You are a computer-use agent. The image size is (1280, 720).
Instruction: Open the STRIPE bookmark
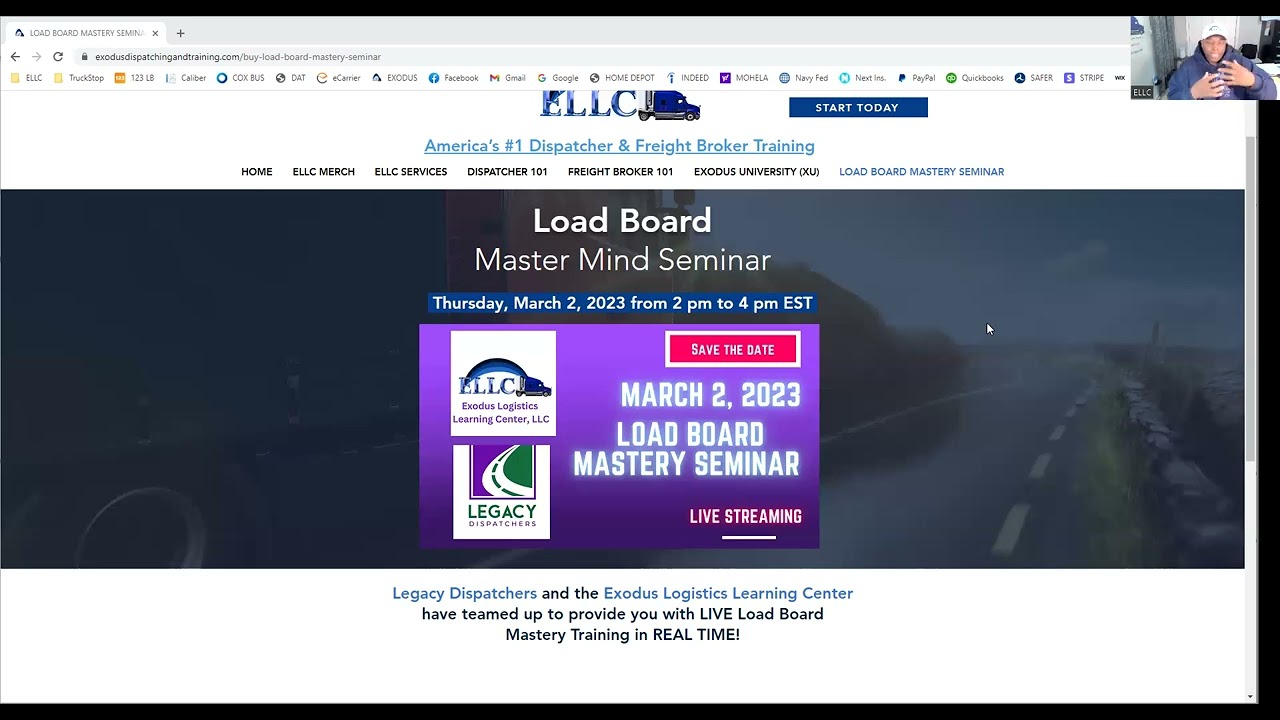(1084, 78)
